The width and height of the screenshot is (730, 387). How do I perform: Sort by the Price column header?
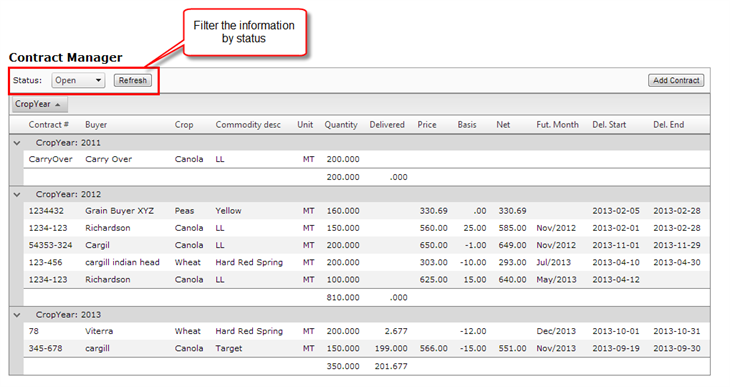click(x=427, y=125)
